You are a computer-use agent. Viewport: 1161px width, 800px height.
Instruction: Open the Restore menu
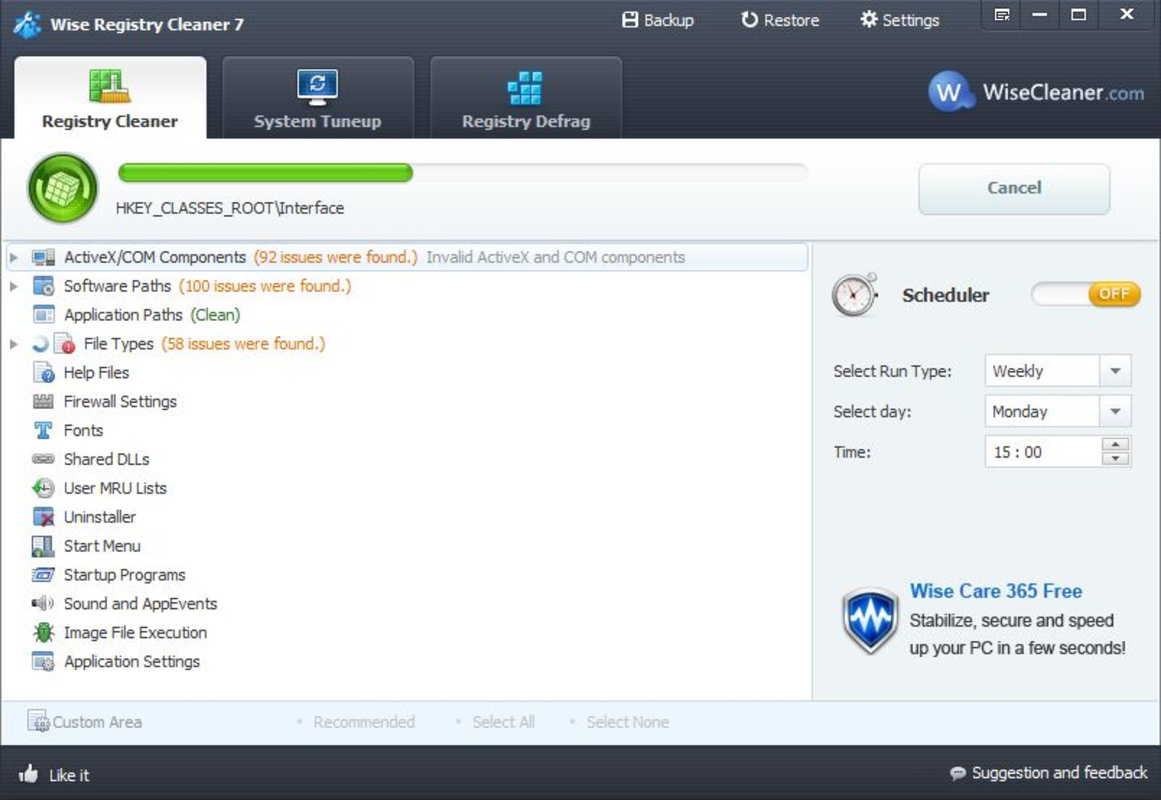click(x=780, y=20)
